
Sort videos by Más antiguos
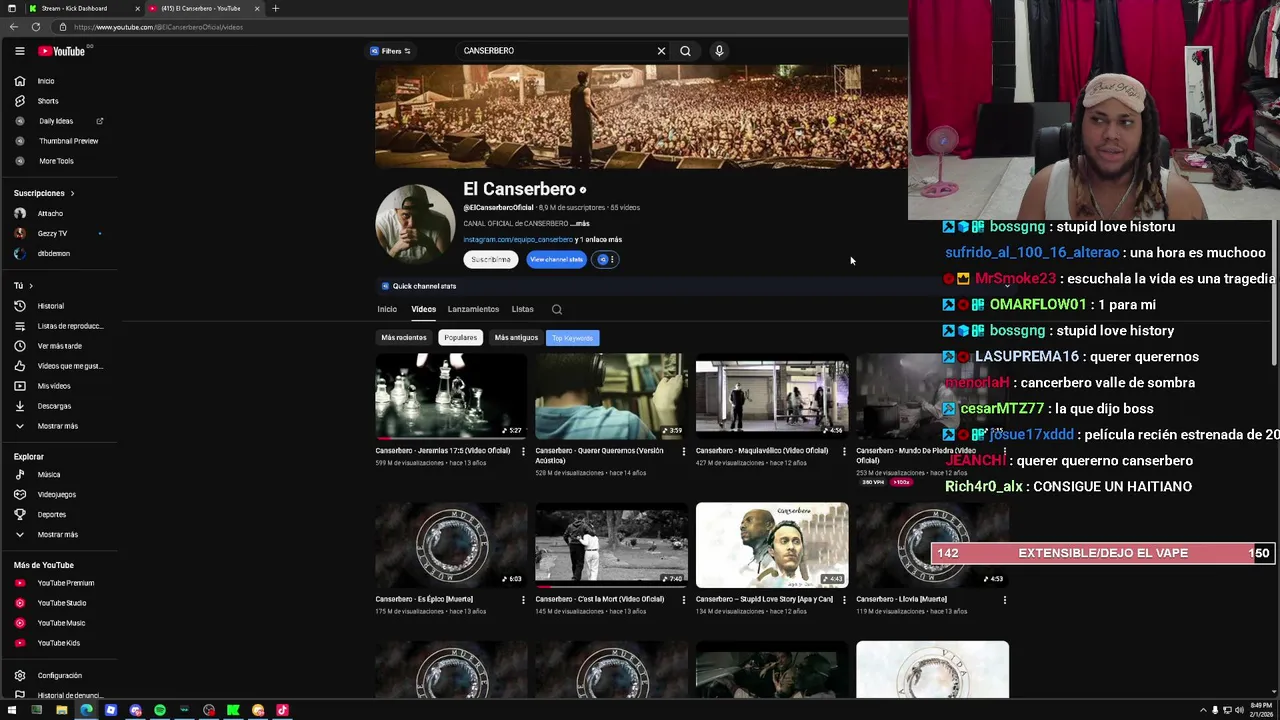pos(516,338)
